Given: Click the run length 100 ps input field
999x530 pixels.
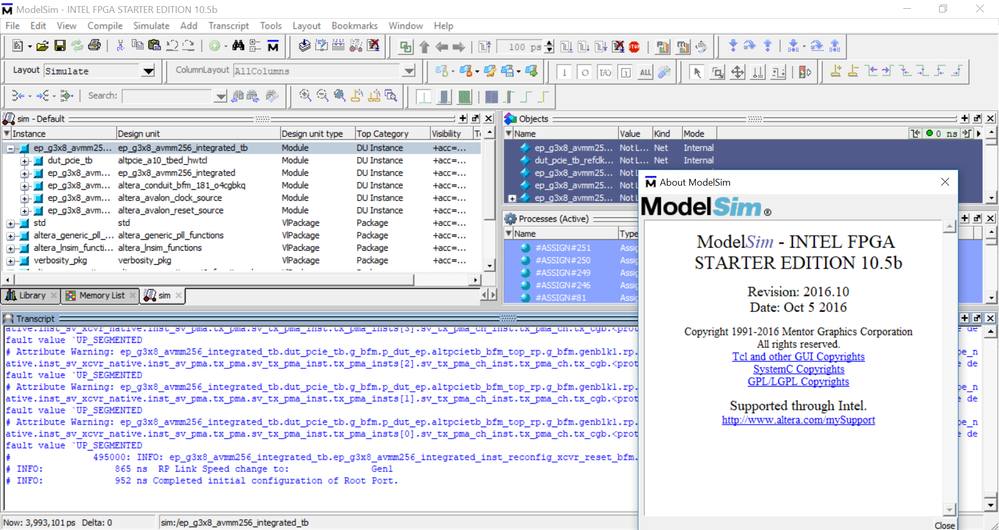Looking at the screenshot, I should pos(522,47).
